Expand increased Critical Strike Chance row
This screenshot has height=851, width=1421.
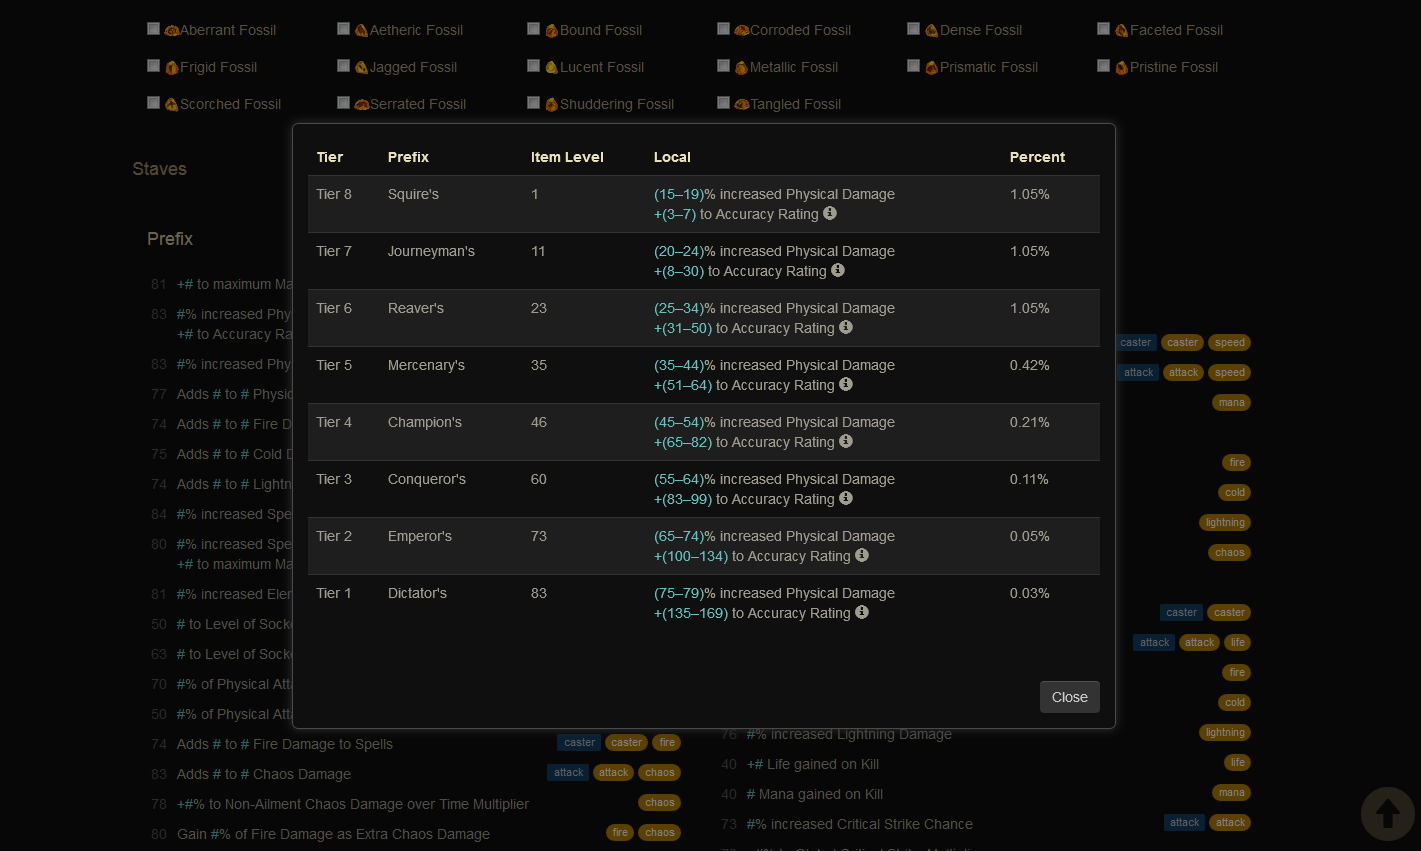pyautogui.click(x=860, y=824)
